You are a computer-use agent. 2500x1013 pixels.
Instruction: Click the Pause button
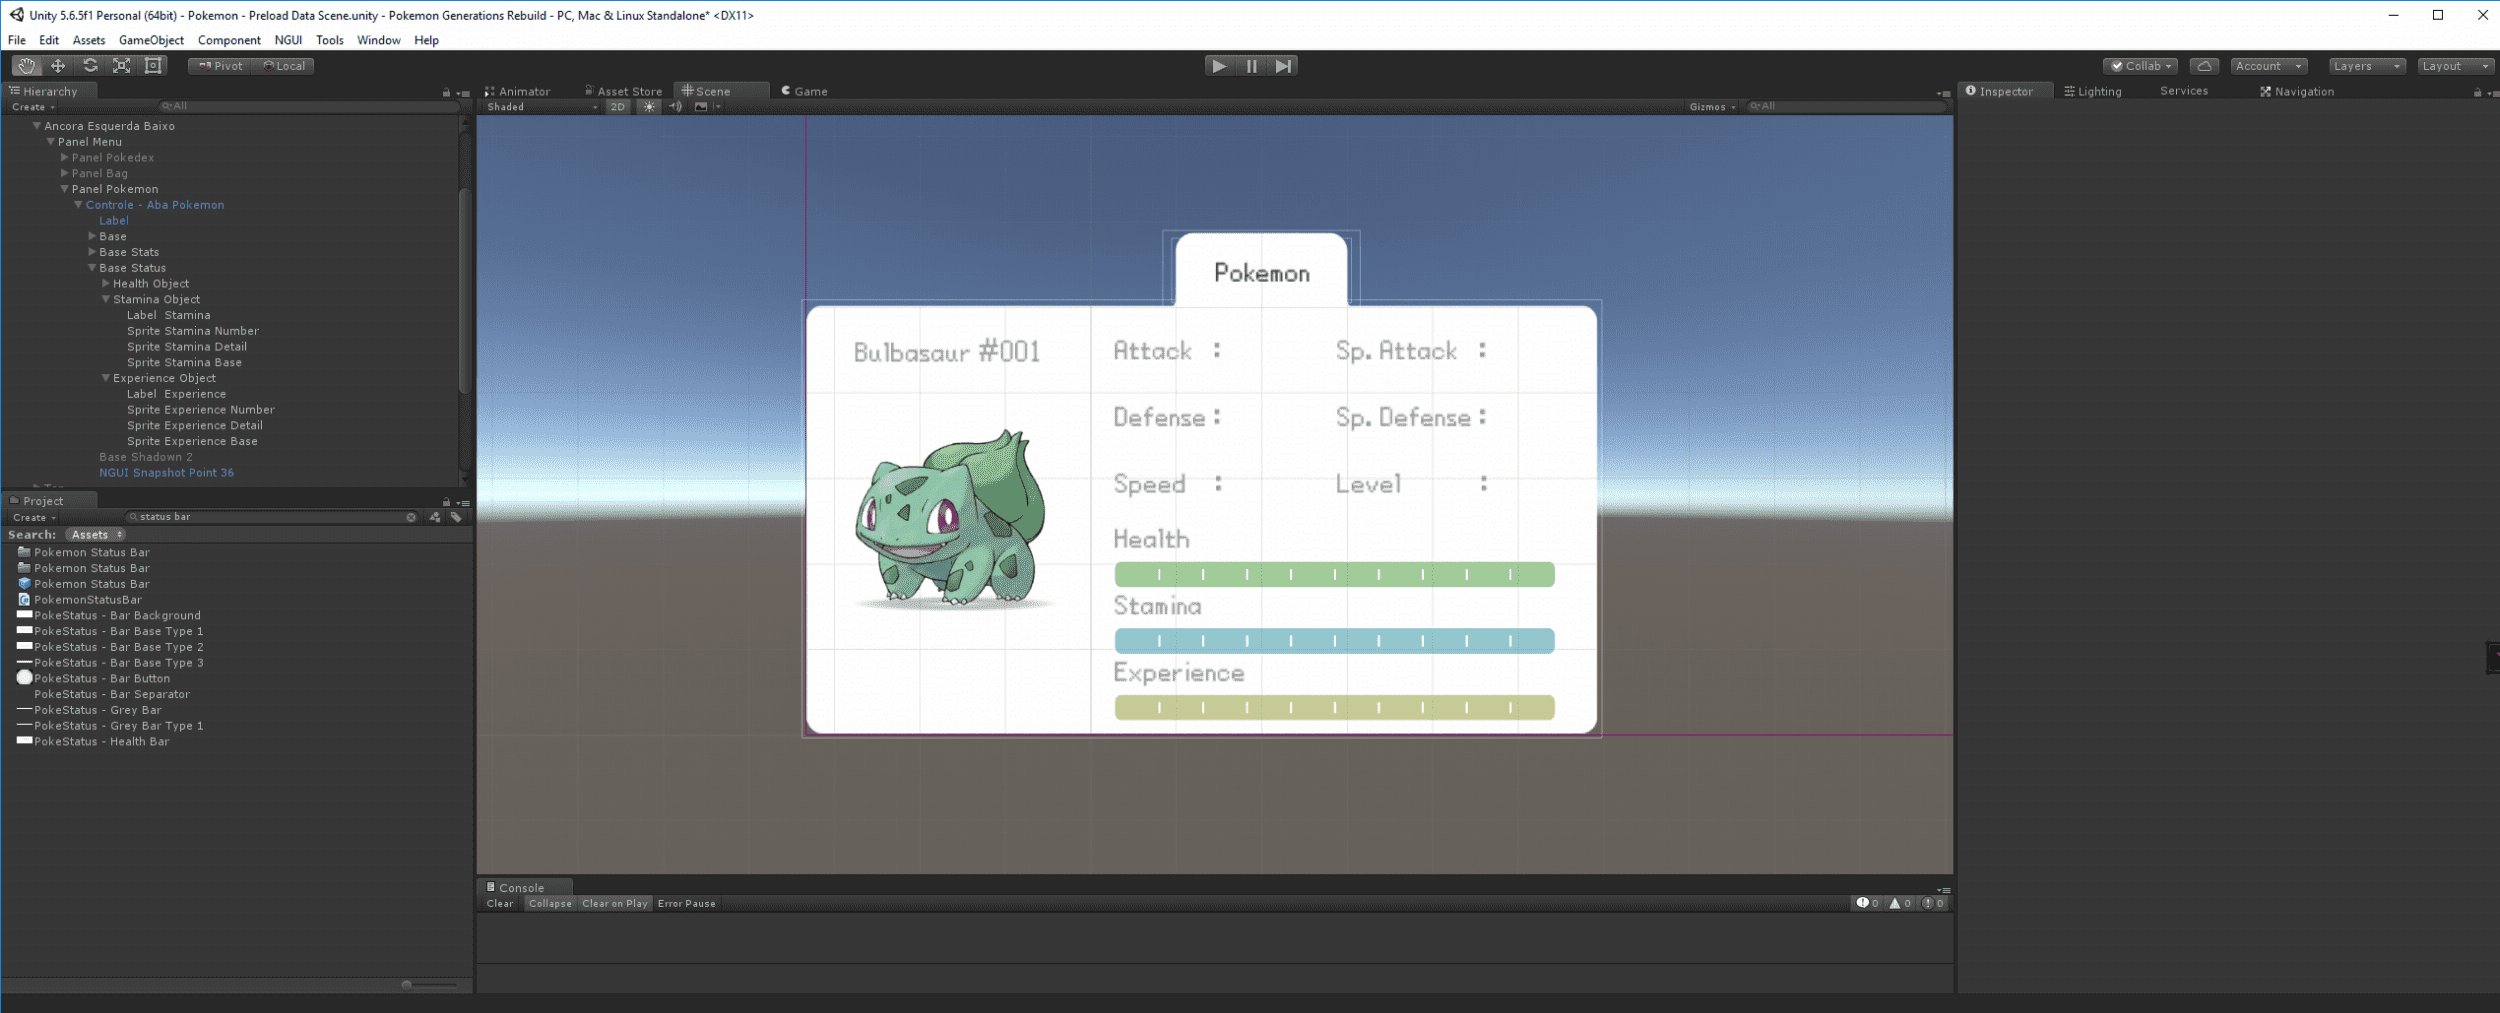point(1251,66)
